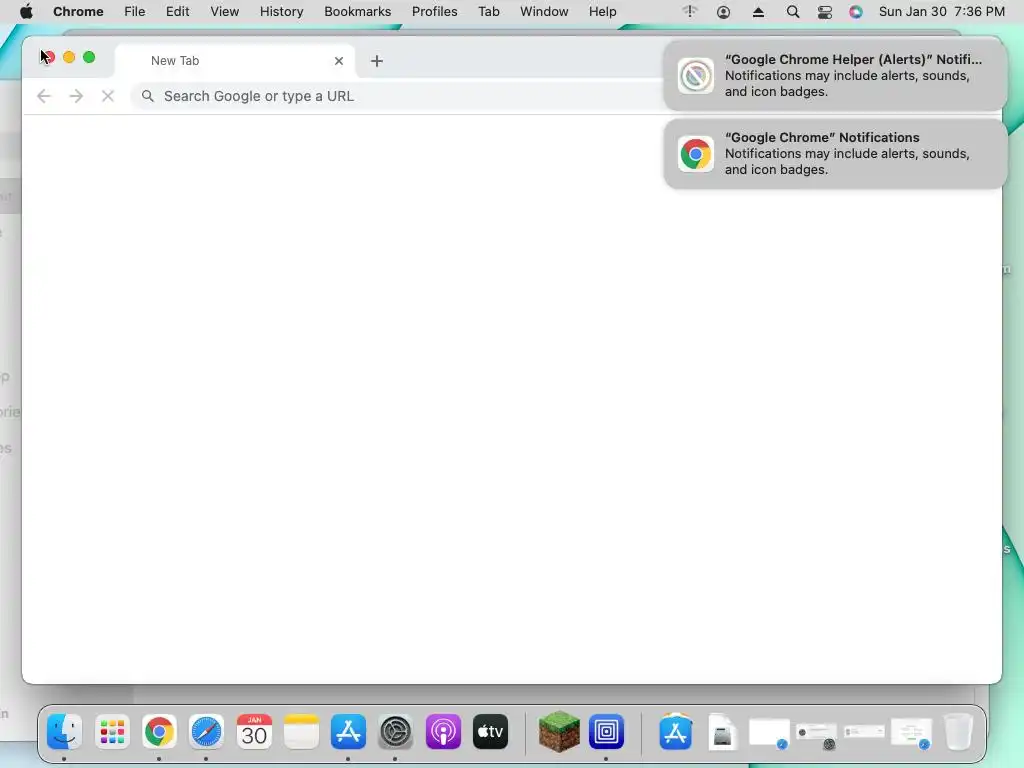
Task: Open the Tab menu
Action: 488,12
